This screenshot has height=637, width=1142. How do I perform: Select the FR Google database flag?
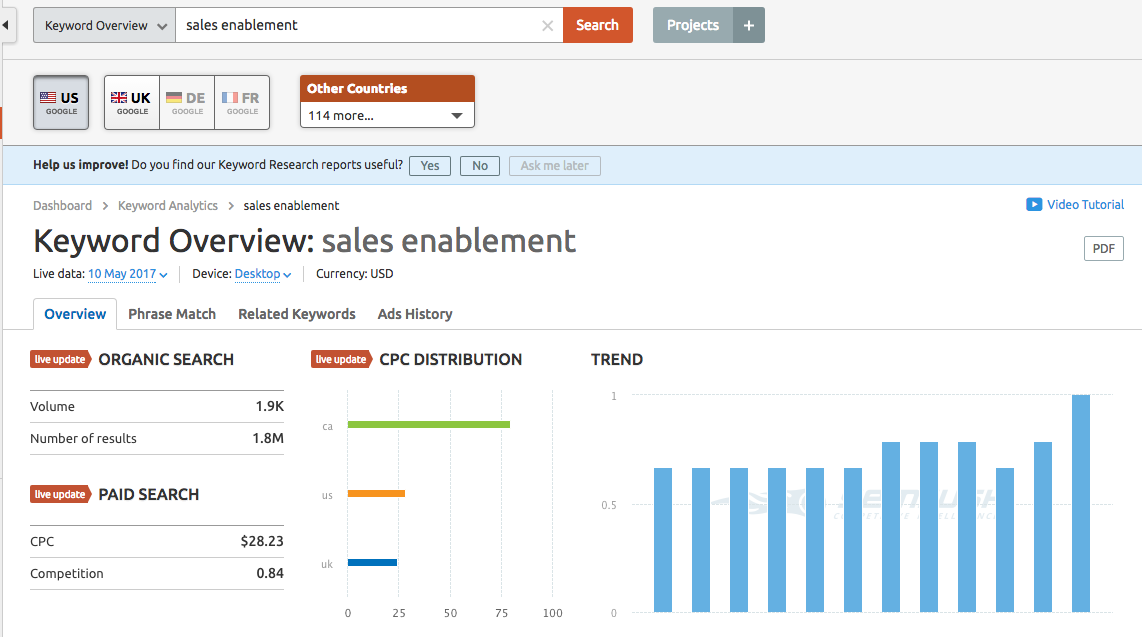click(242, 103)
